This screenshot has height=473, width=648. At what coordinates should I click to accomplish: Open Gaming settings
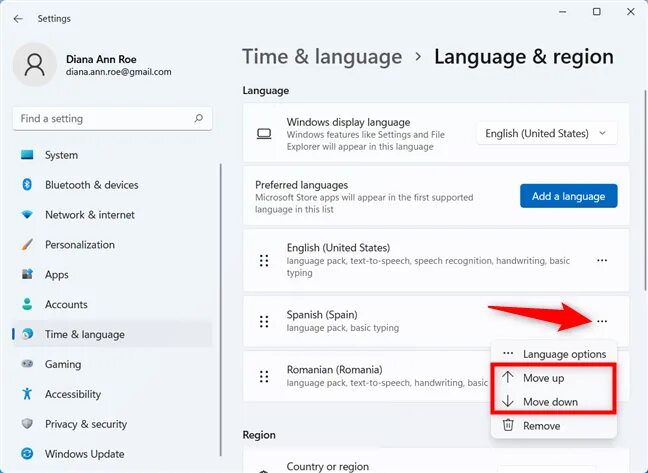[112, 364]
